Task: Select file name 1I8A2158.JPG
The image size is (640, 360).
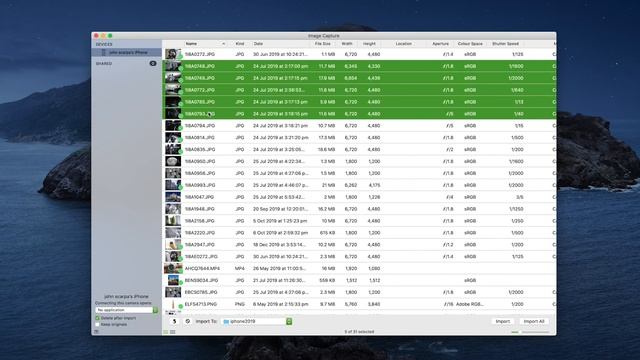Action: [x=200, y=221]
